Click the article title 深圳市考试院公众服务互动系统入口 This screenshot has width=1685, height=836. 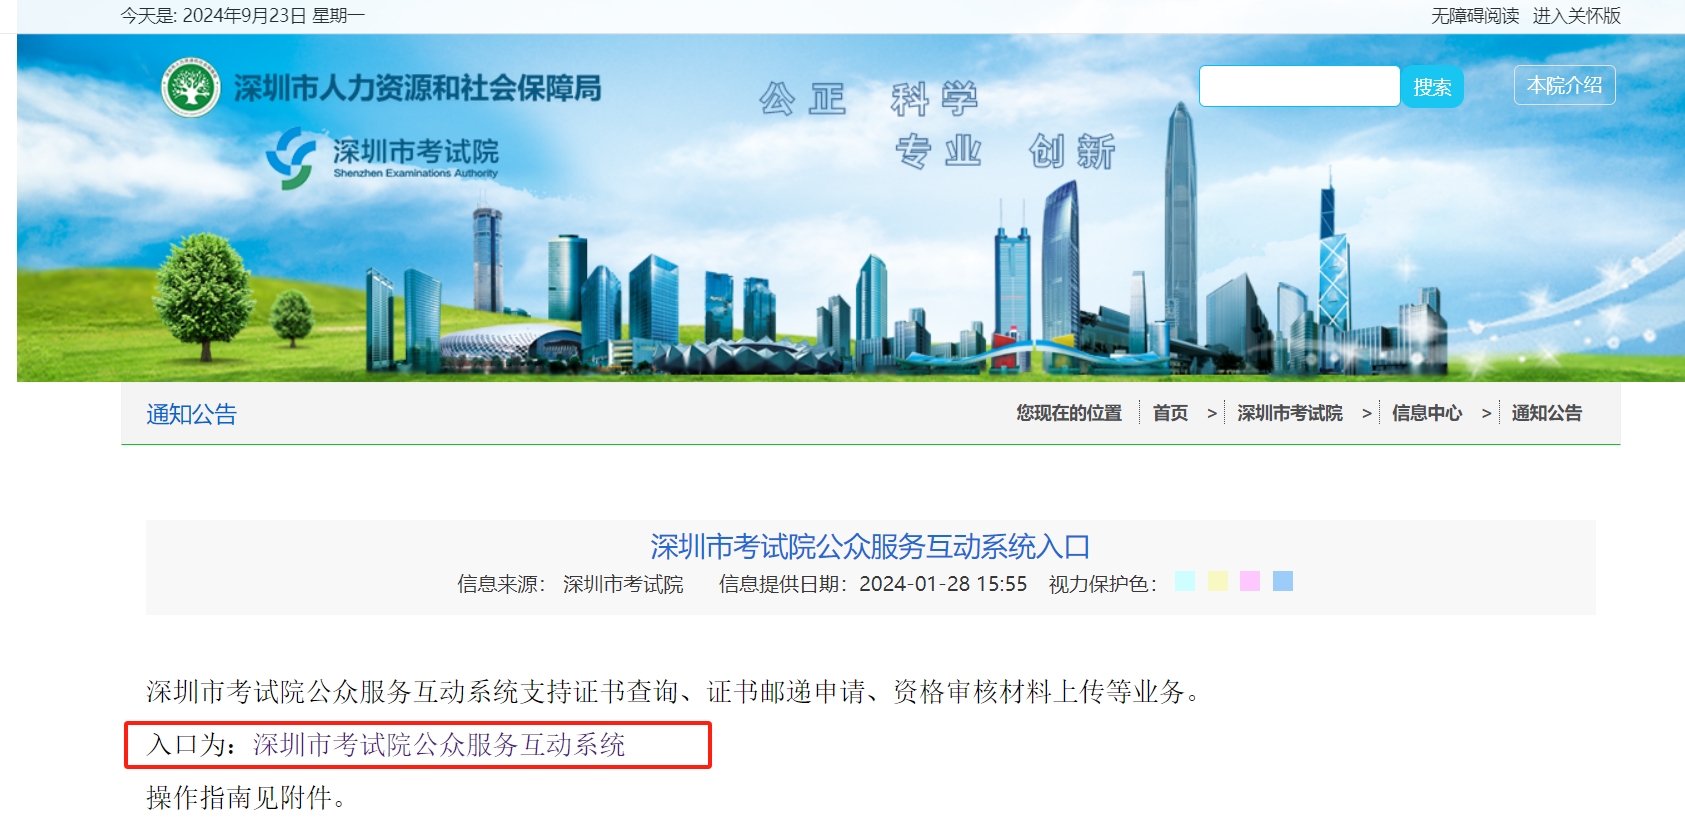click(x=870, y=546)
